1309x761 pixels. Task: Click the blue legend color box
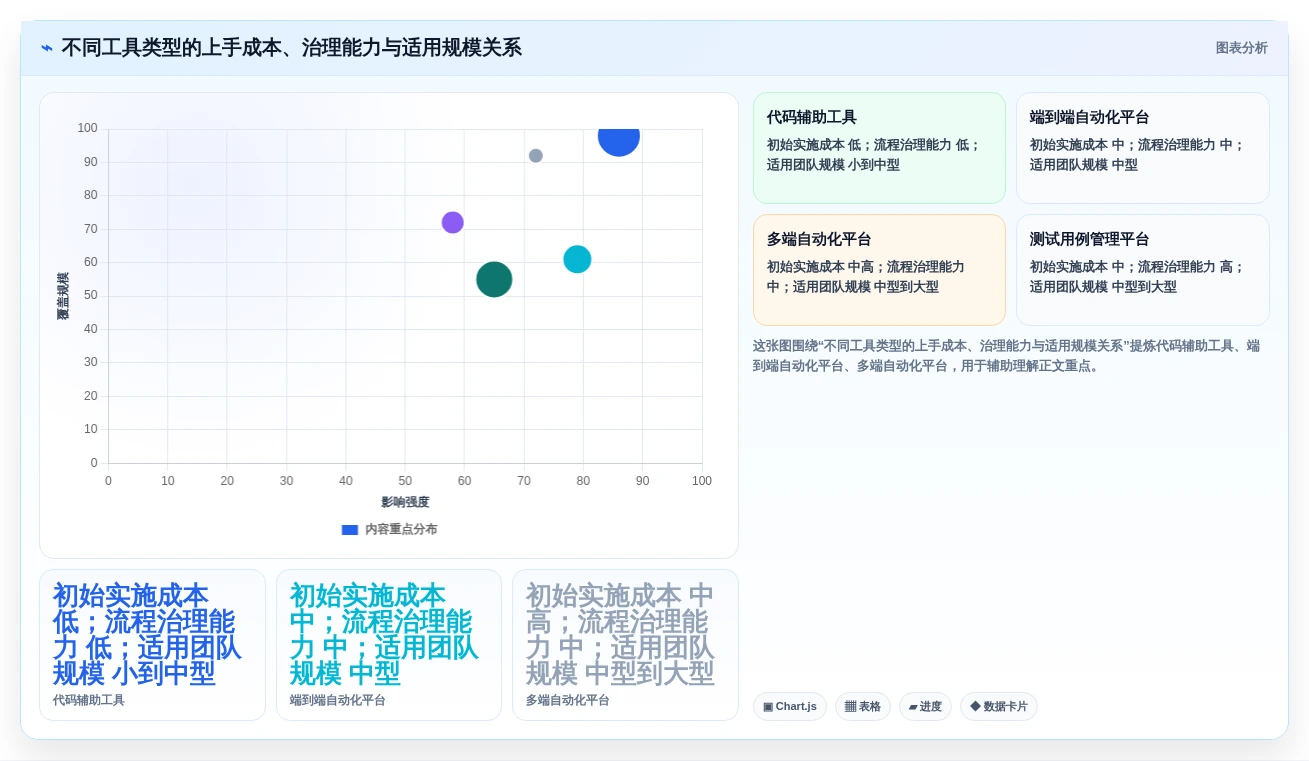coord(350,530)
